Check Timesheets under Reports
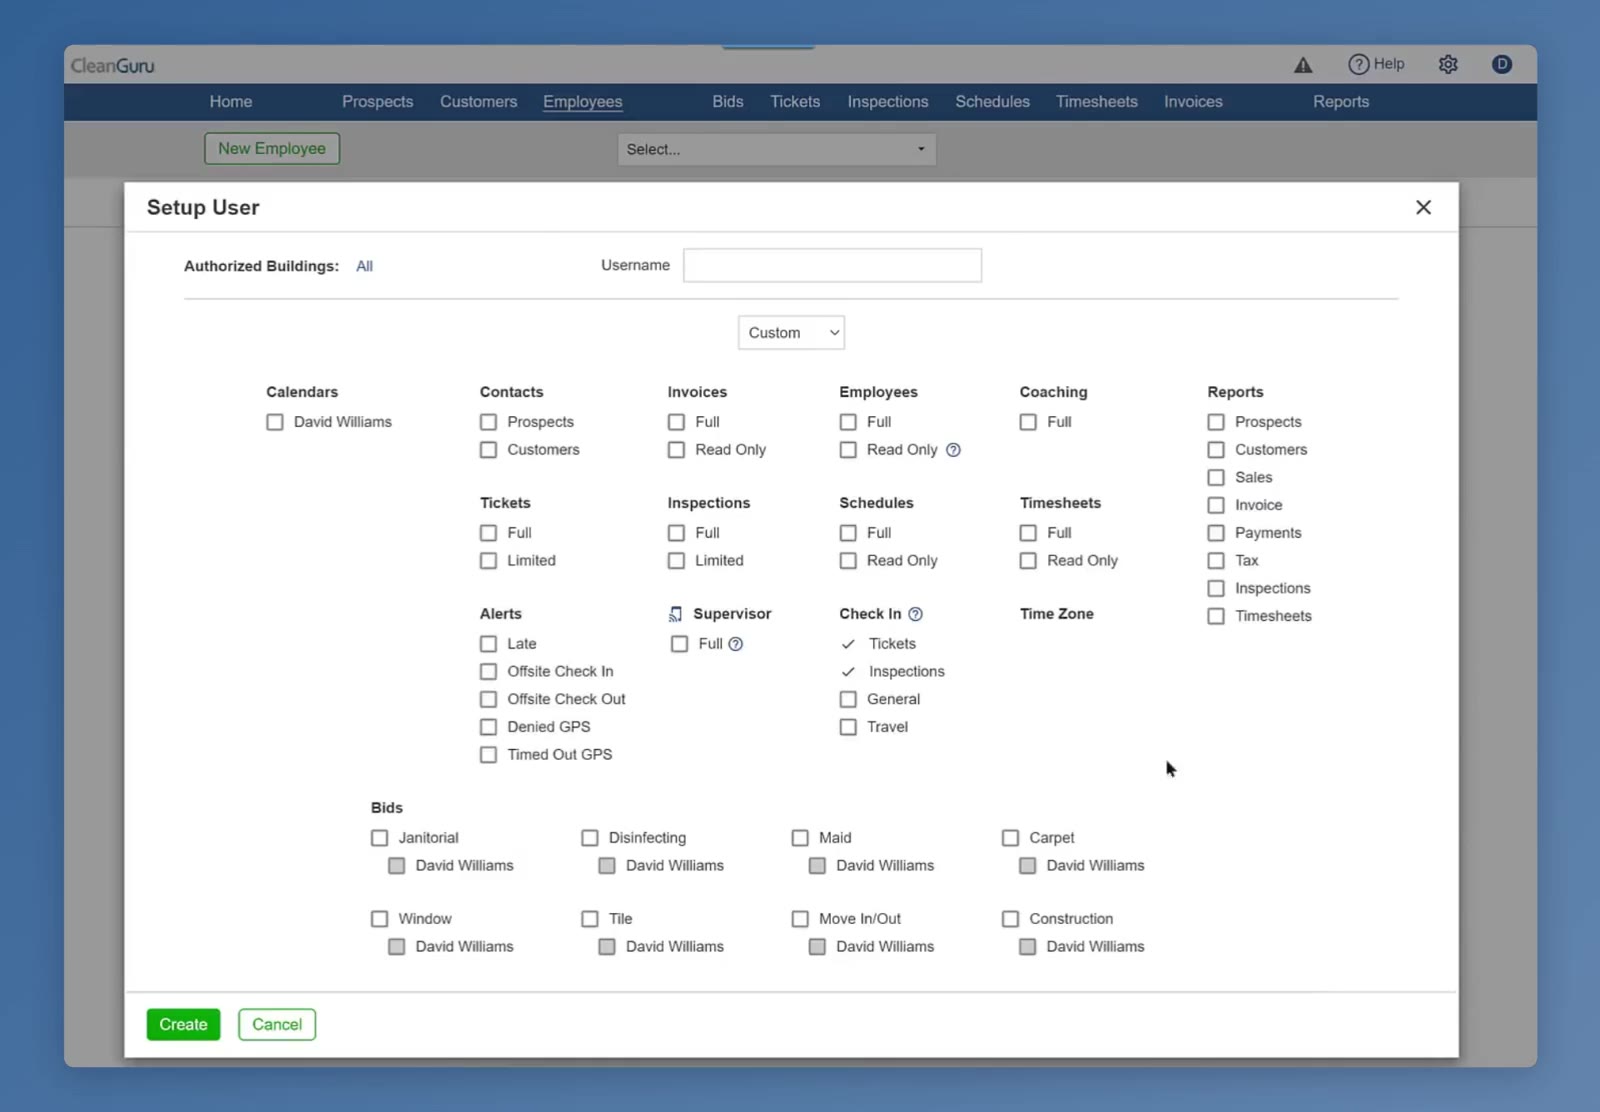This screenshot has width=1600, height=1112. [x=1216, y=616]
